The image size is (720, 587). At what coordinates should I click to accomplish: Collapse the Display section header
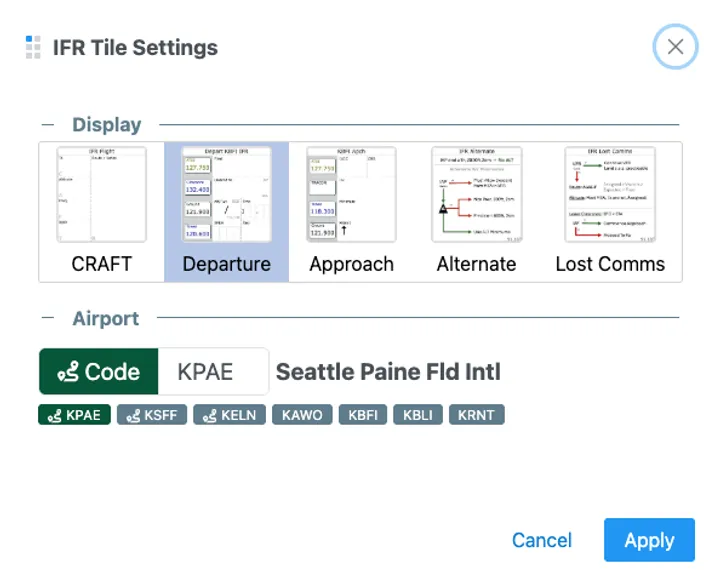point(106,125)
